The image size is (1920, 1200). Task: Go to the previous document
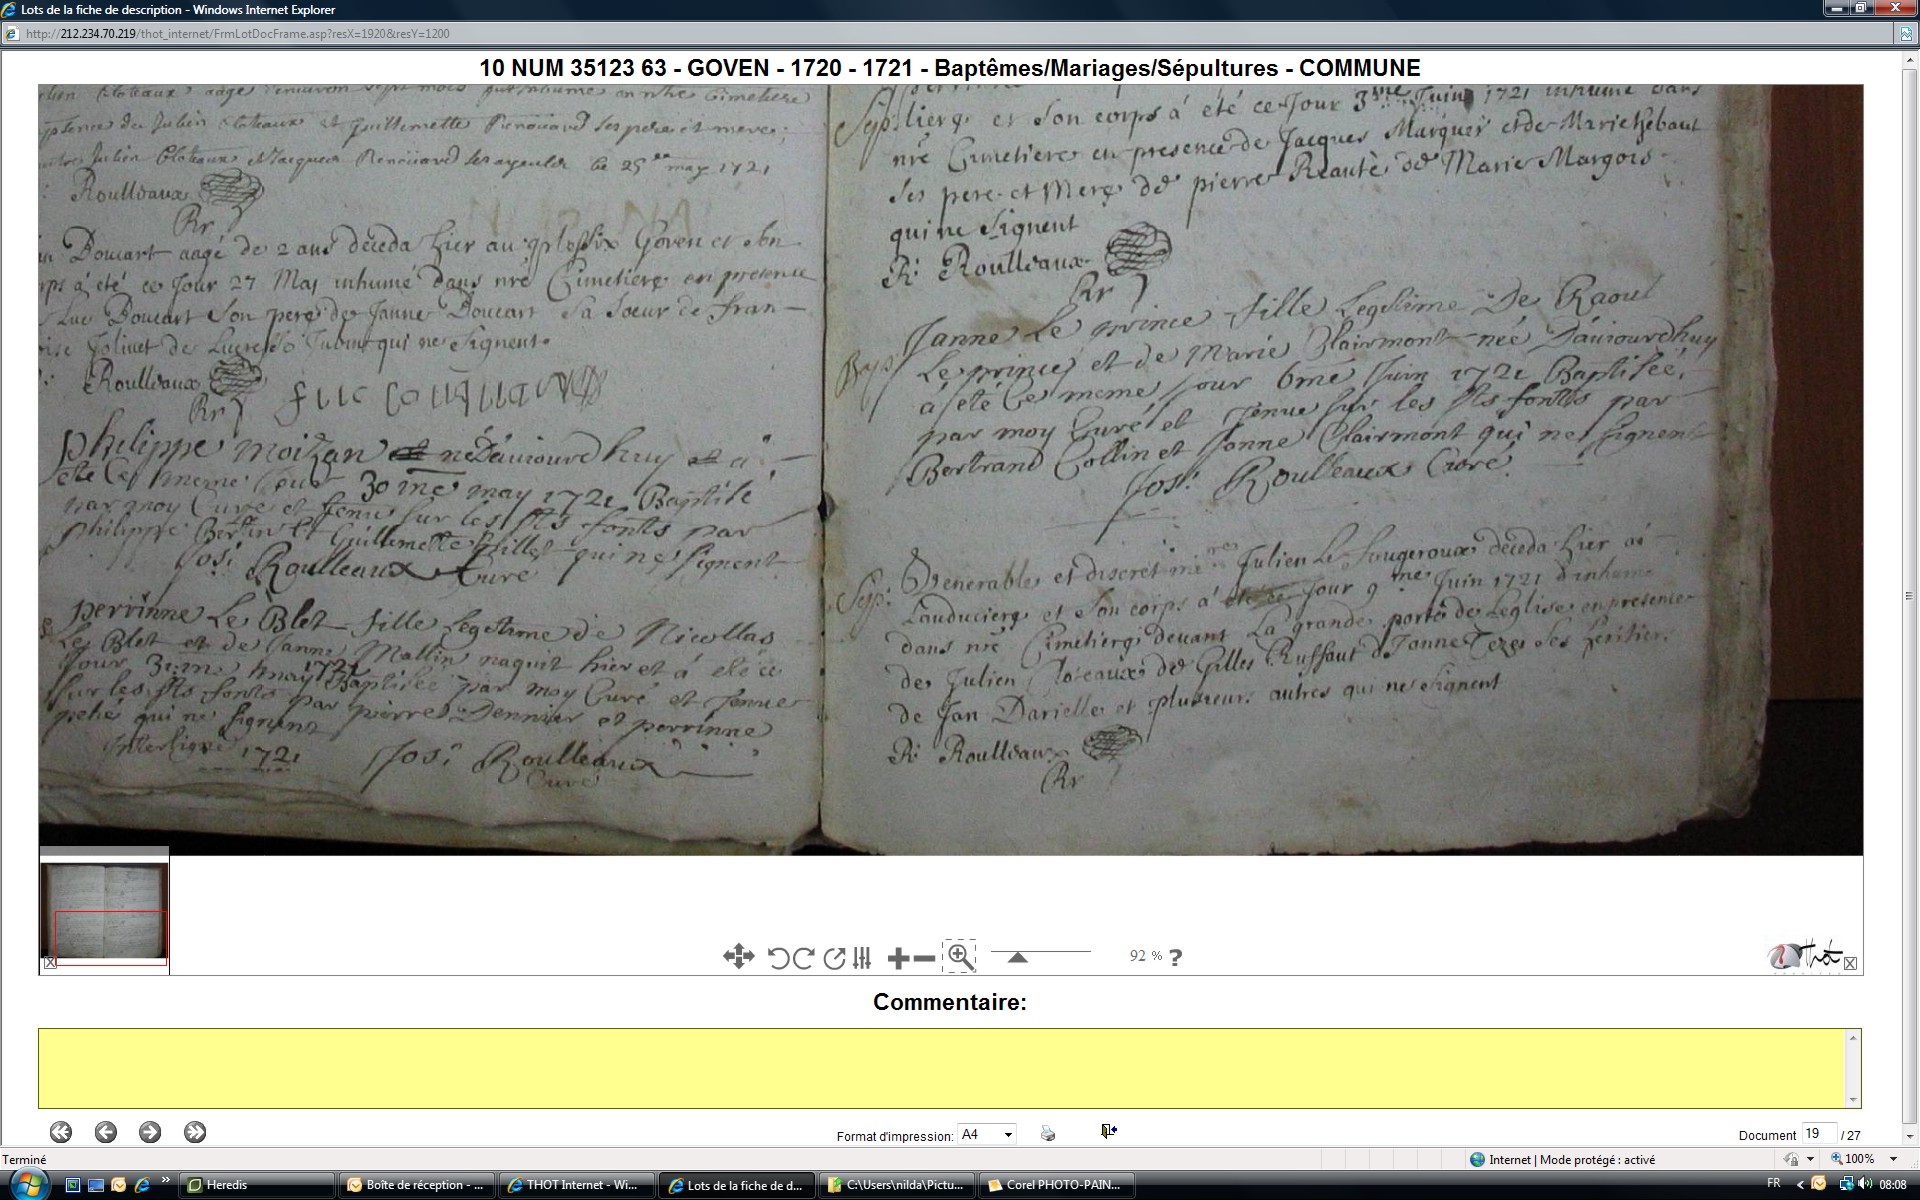[106, 1132]
